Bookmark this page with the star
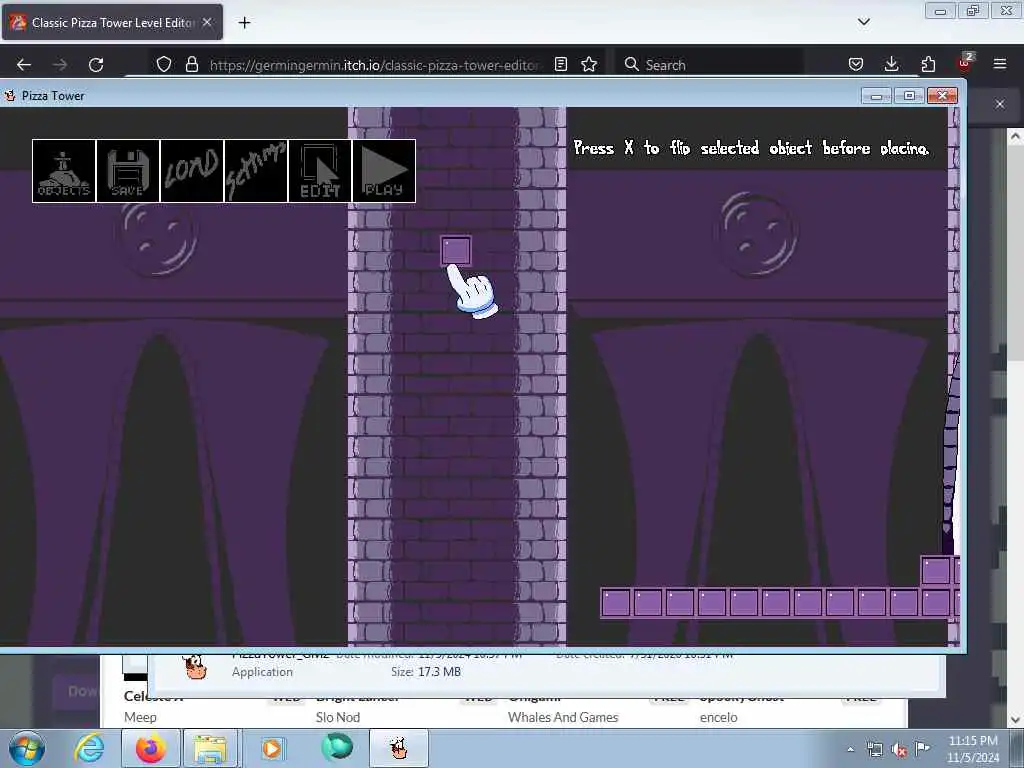This screenshot has width=1024, height=768. 589,64
